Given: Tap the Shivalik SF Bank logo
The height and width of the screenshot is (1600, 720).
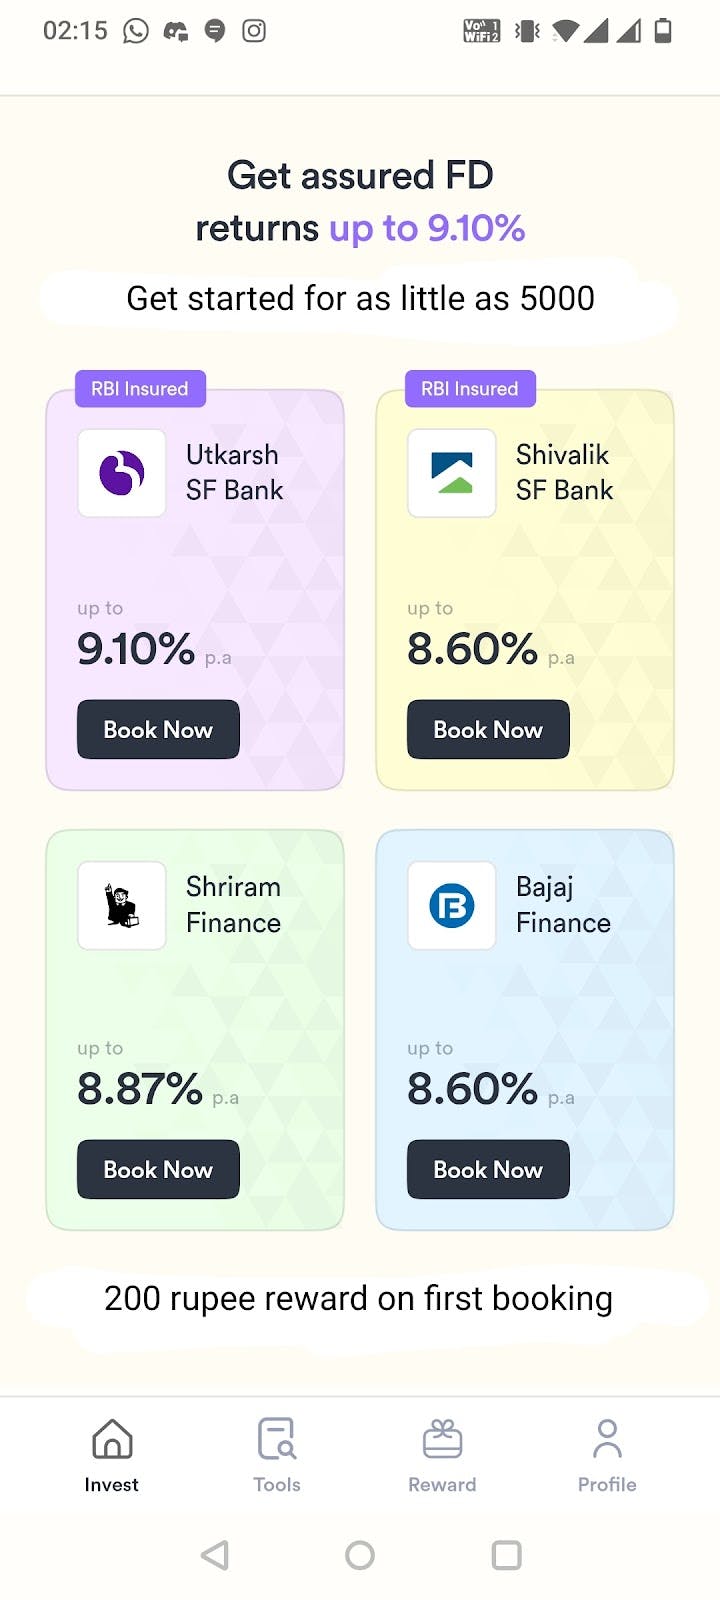Looking at the screenshot, I should point(452,473).
